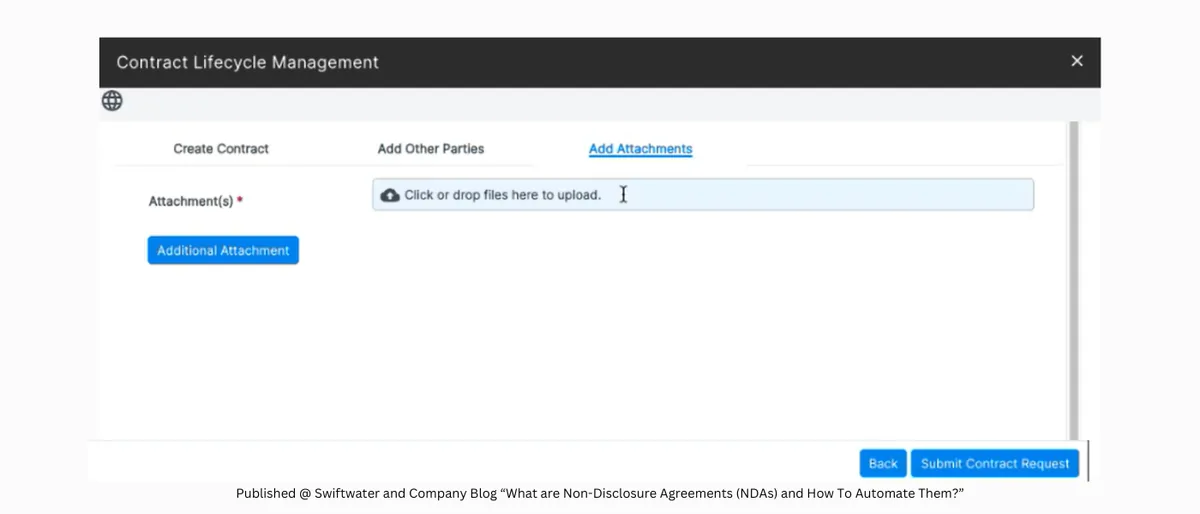Image resolution: width=1200 pixels, height=514 pixels.
Task: Click the Attachment(s) field label
Action: [196, 201]
